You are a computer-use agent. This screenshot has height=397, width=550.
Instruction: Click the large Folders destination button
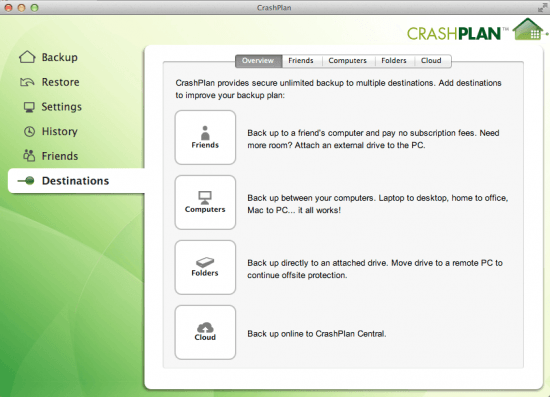tap(205, 267)
